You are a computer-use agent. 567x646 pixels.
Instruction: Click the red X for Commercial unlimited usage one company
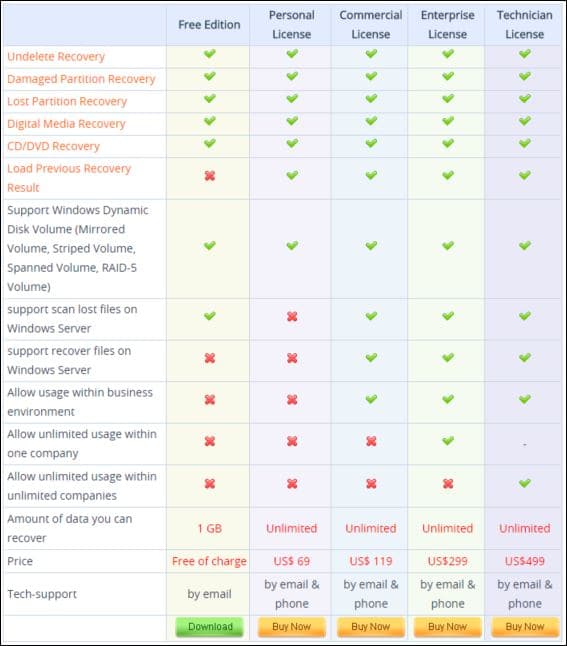tap(371, 441)
